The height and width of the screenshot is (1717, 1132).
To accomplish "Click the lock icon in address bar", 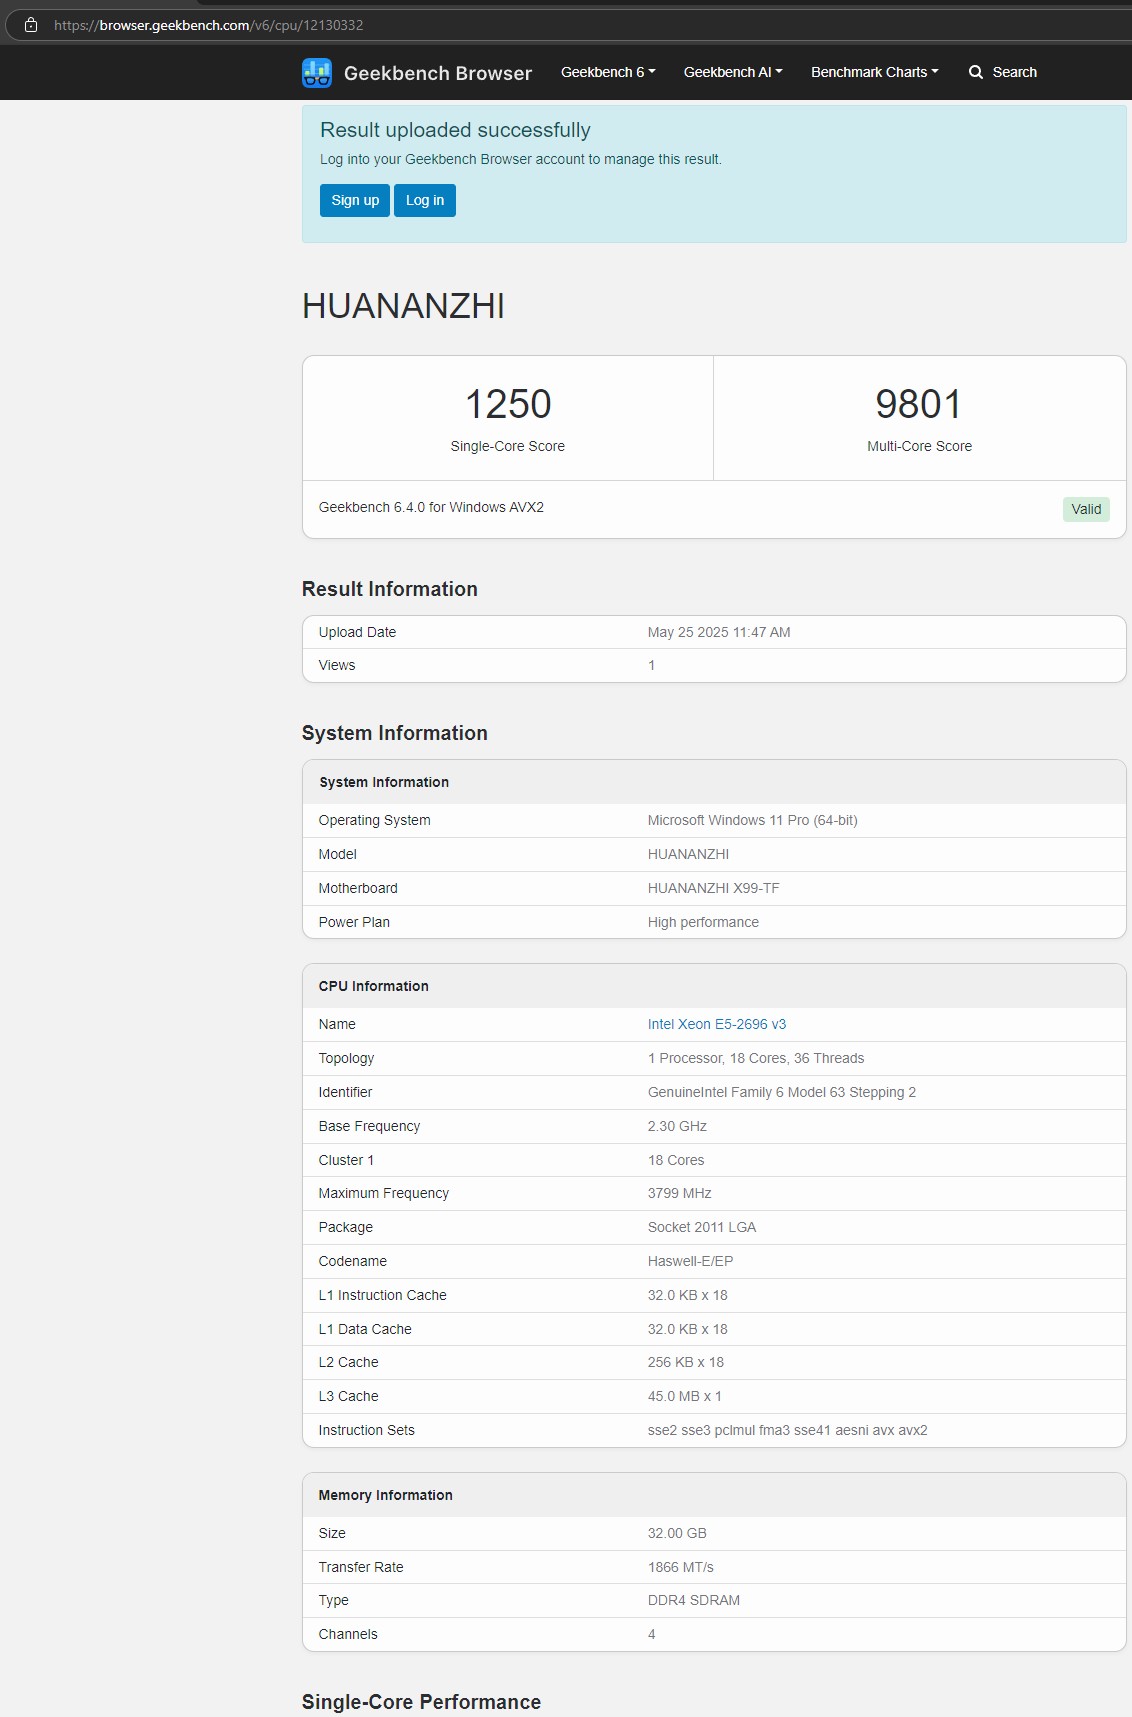I will 31,25.
